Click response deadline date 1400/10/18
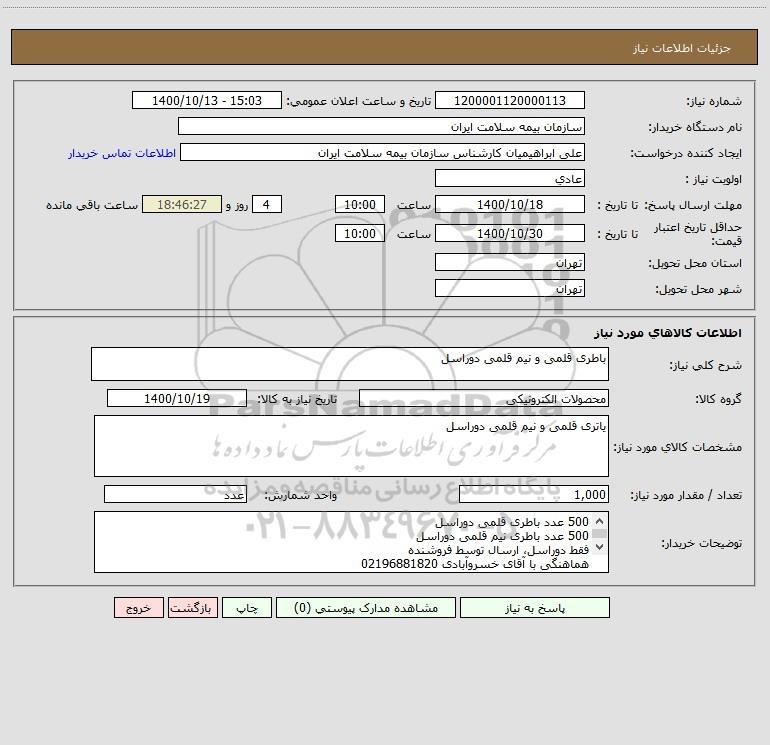 pyautogui.click(x=510, y=204)
